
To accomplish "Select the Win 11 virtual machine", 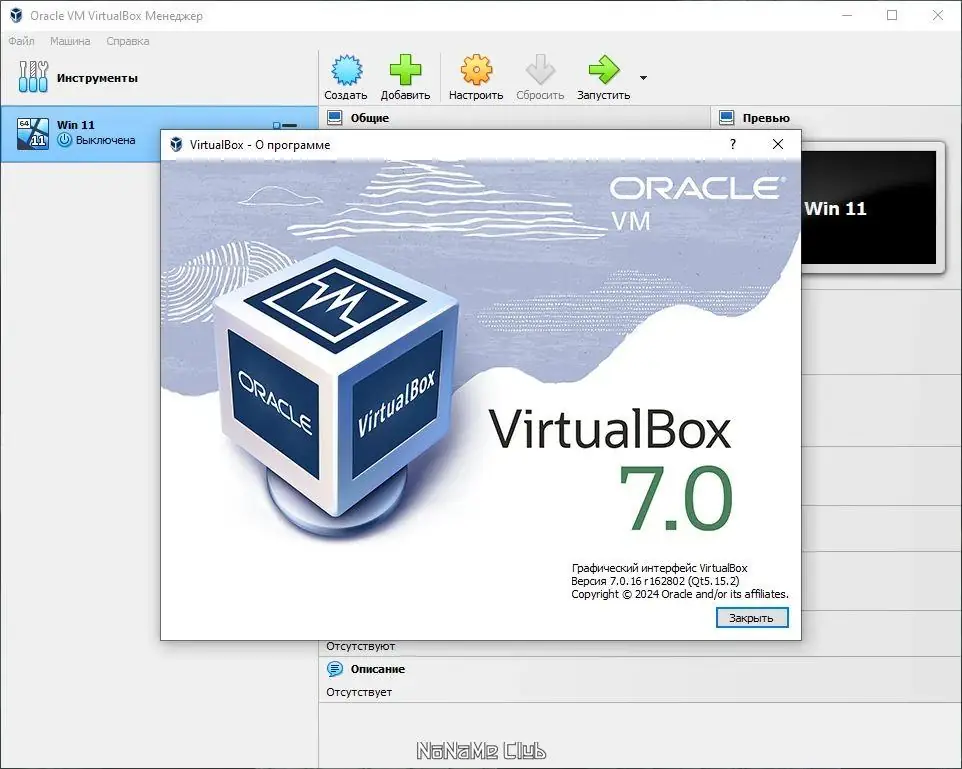I will click(159, 133).
